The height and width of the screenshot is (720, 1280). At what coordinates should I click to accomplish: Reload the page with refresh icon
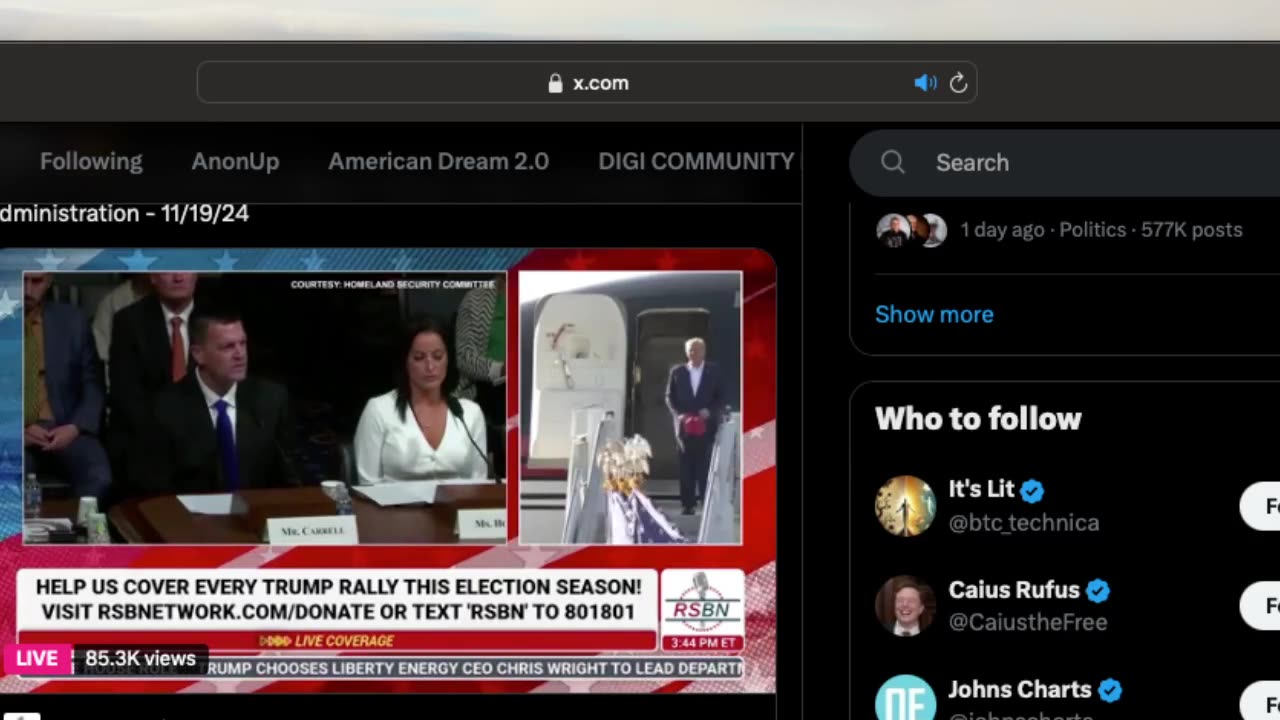tap(958, 83)
